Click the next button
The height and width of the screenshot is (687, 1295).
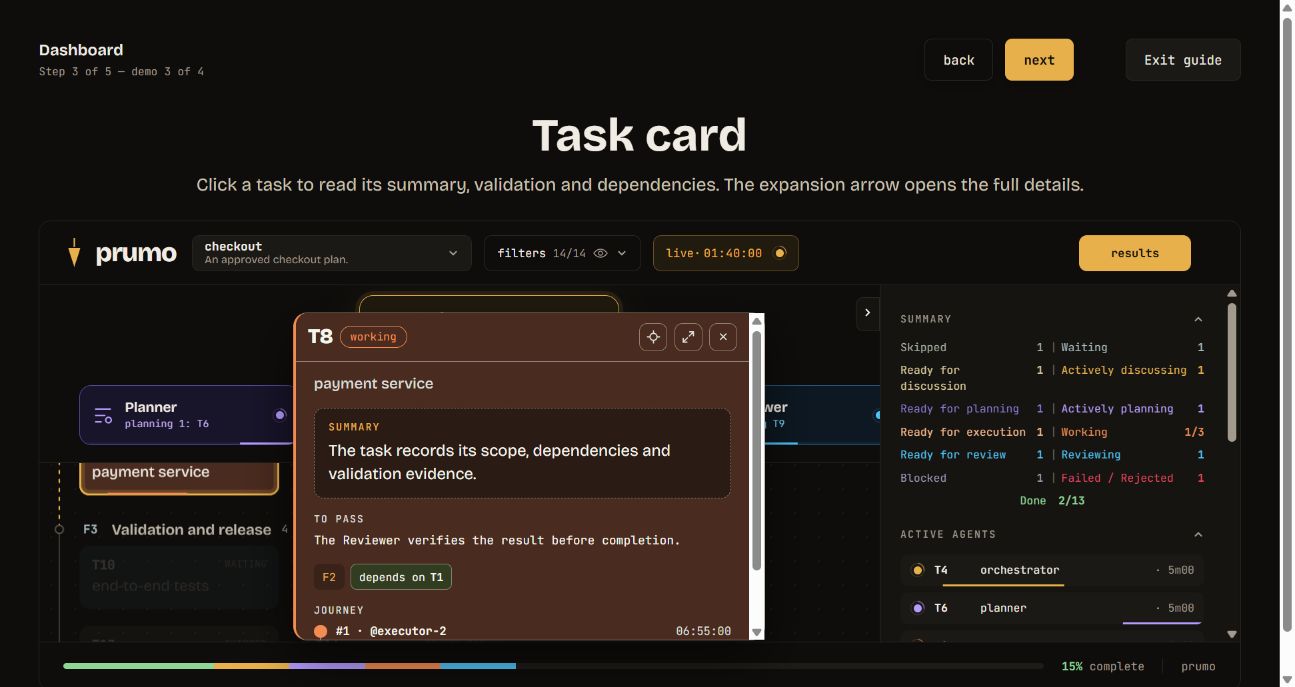1039,60
